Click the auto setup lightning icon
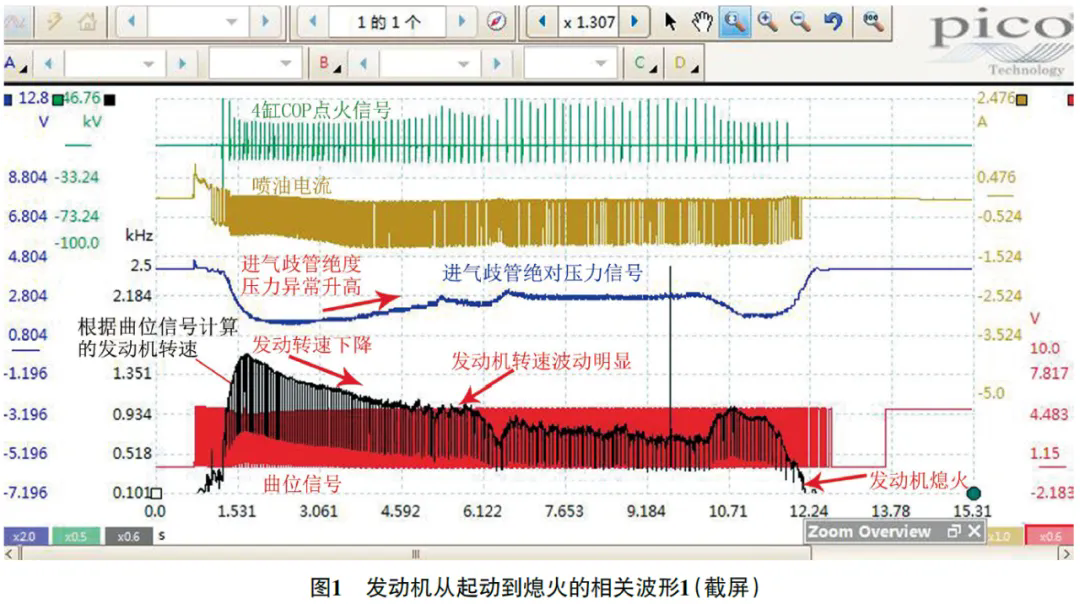 (x=54, y=22)
